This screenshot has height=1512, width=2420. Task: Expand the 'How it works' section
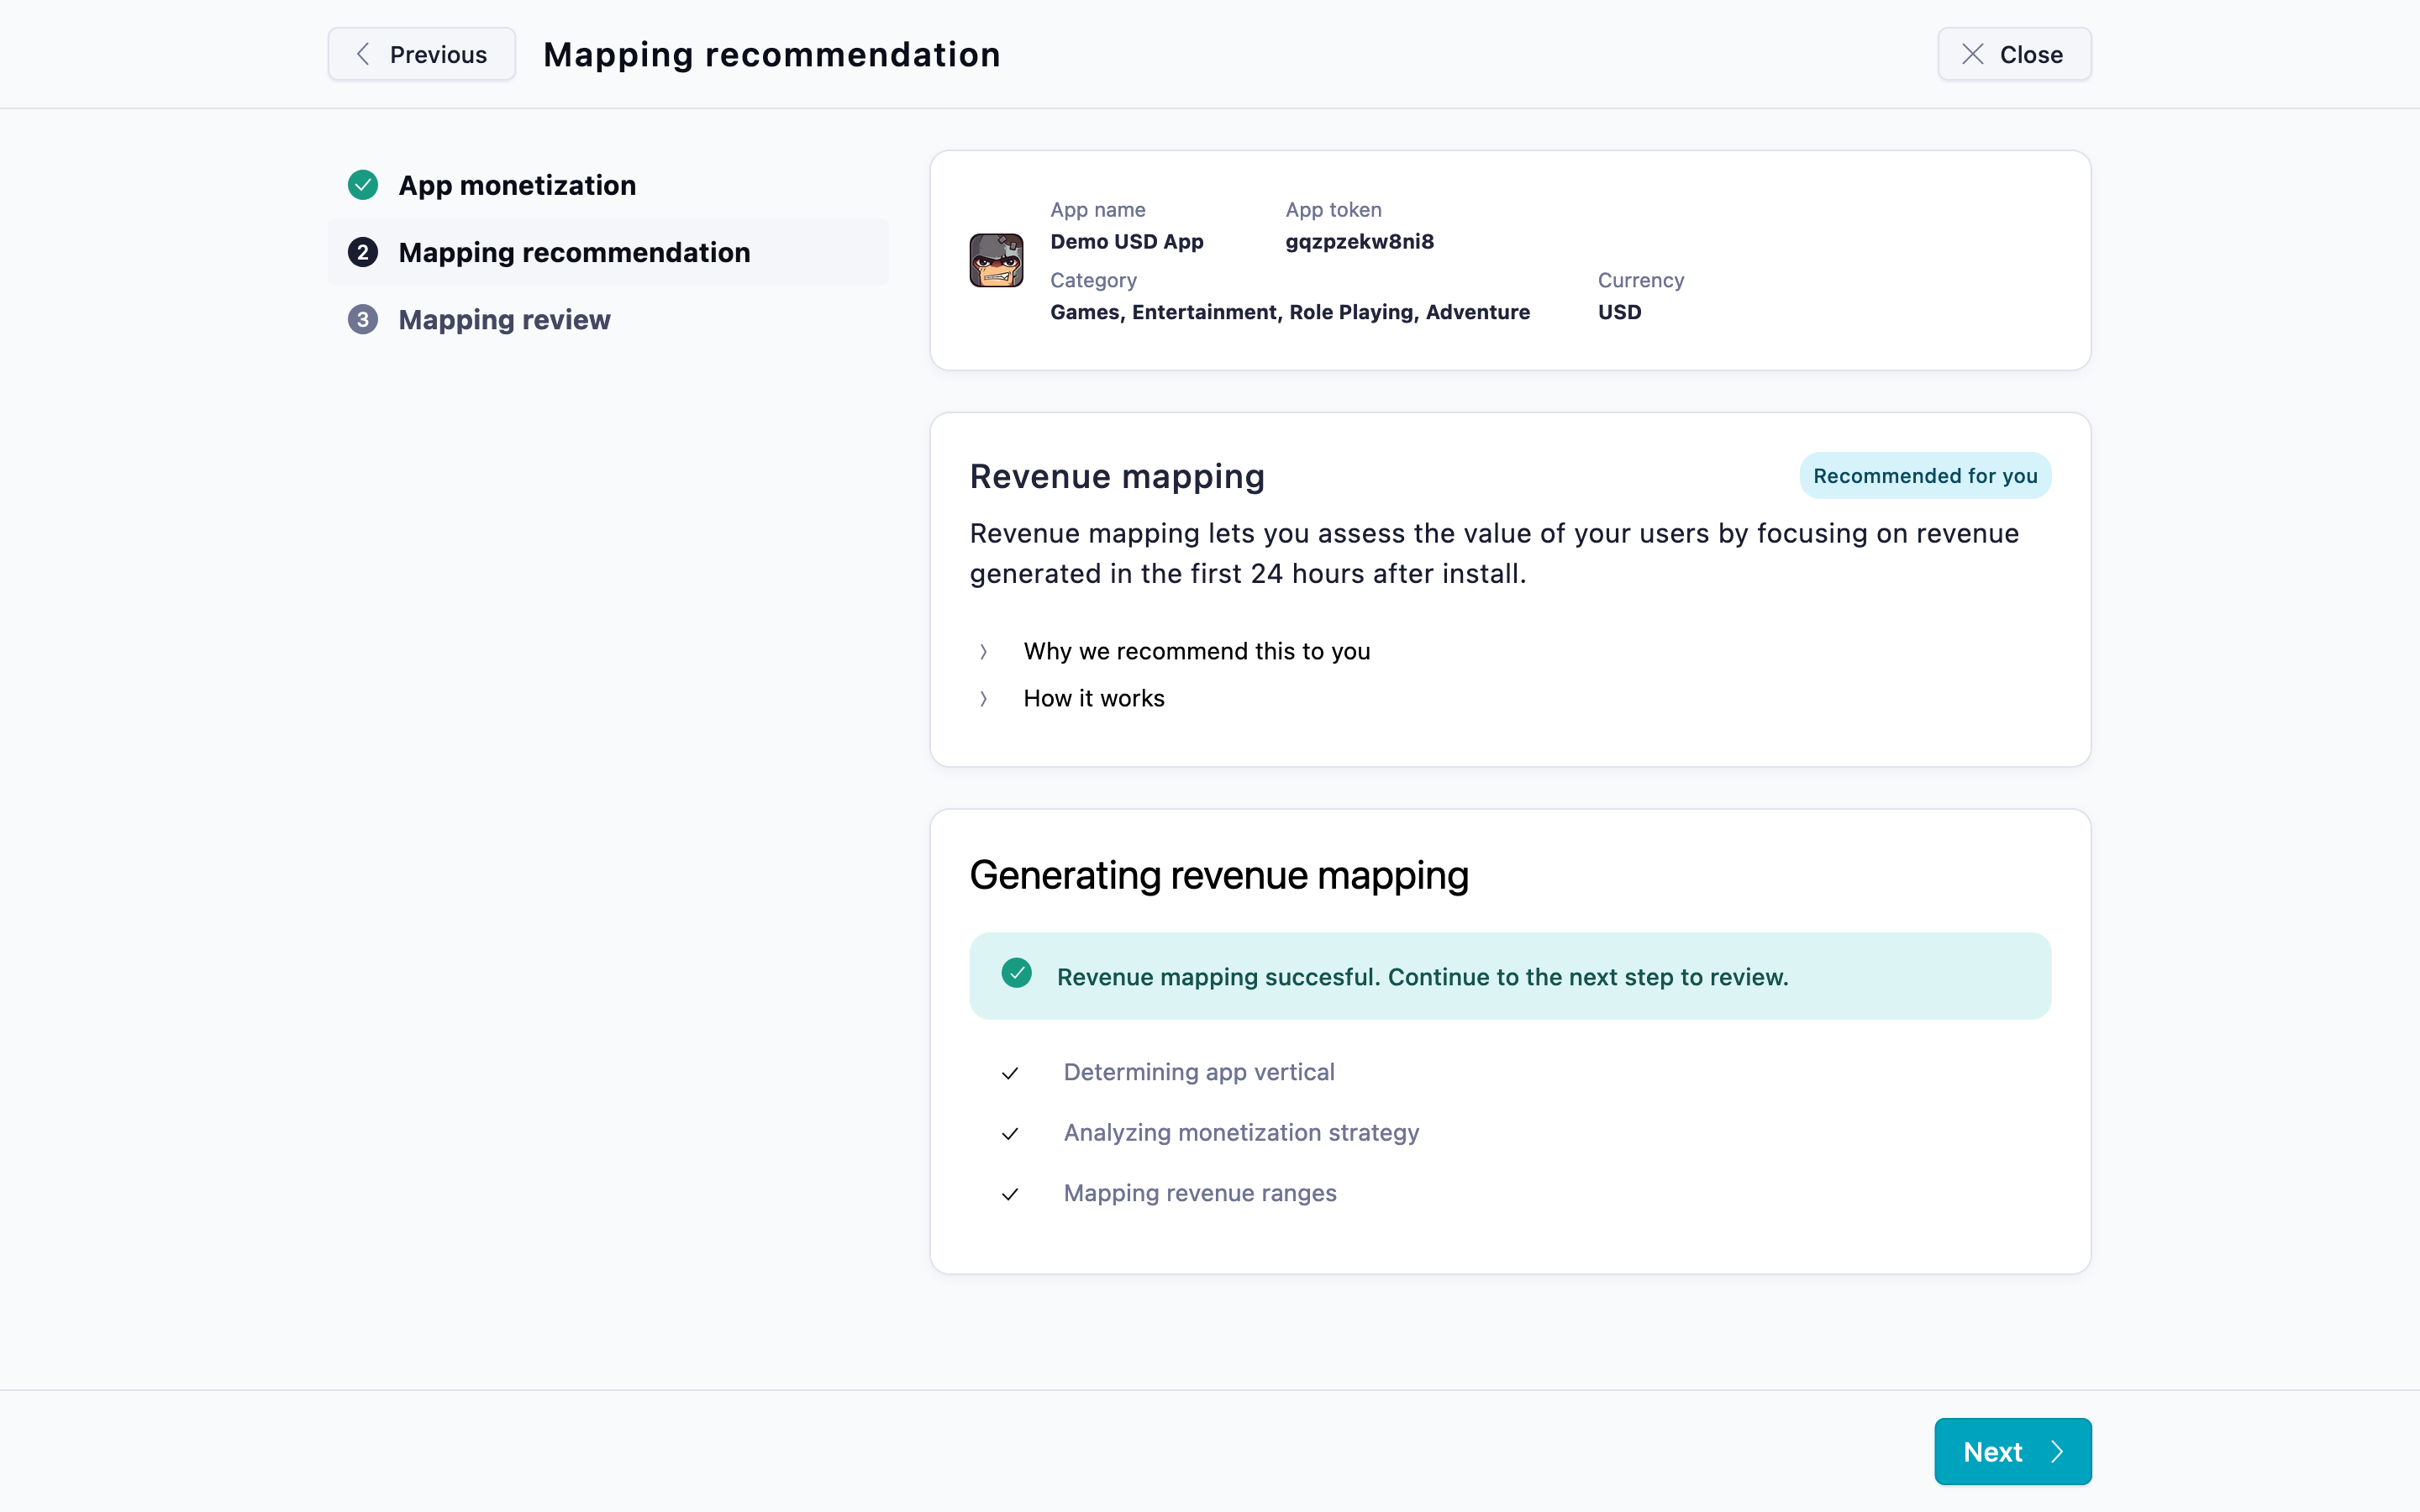coord(1093,698)
